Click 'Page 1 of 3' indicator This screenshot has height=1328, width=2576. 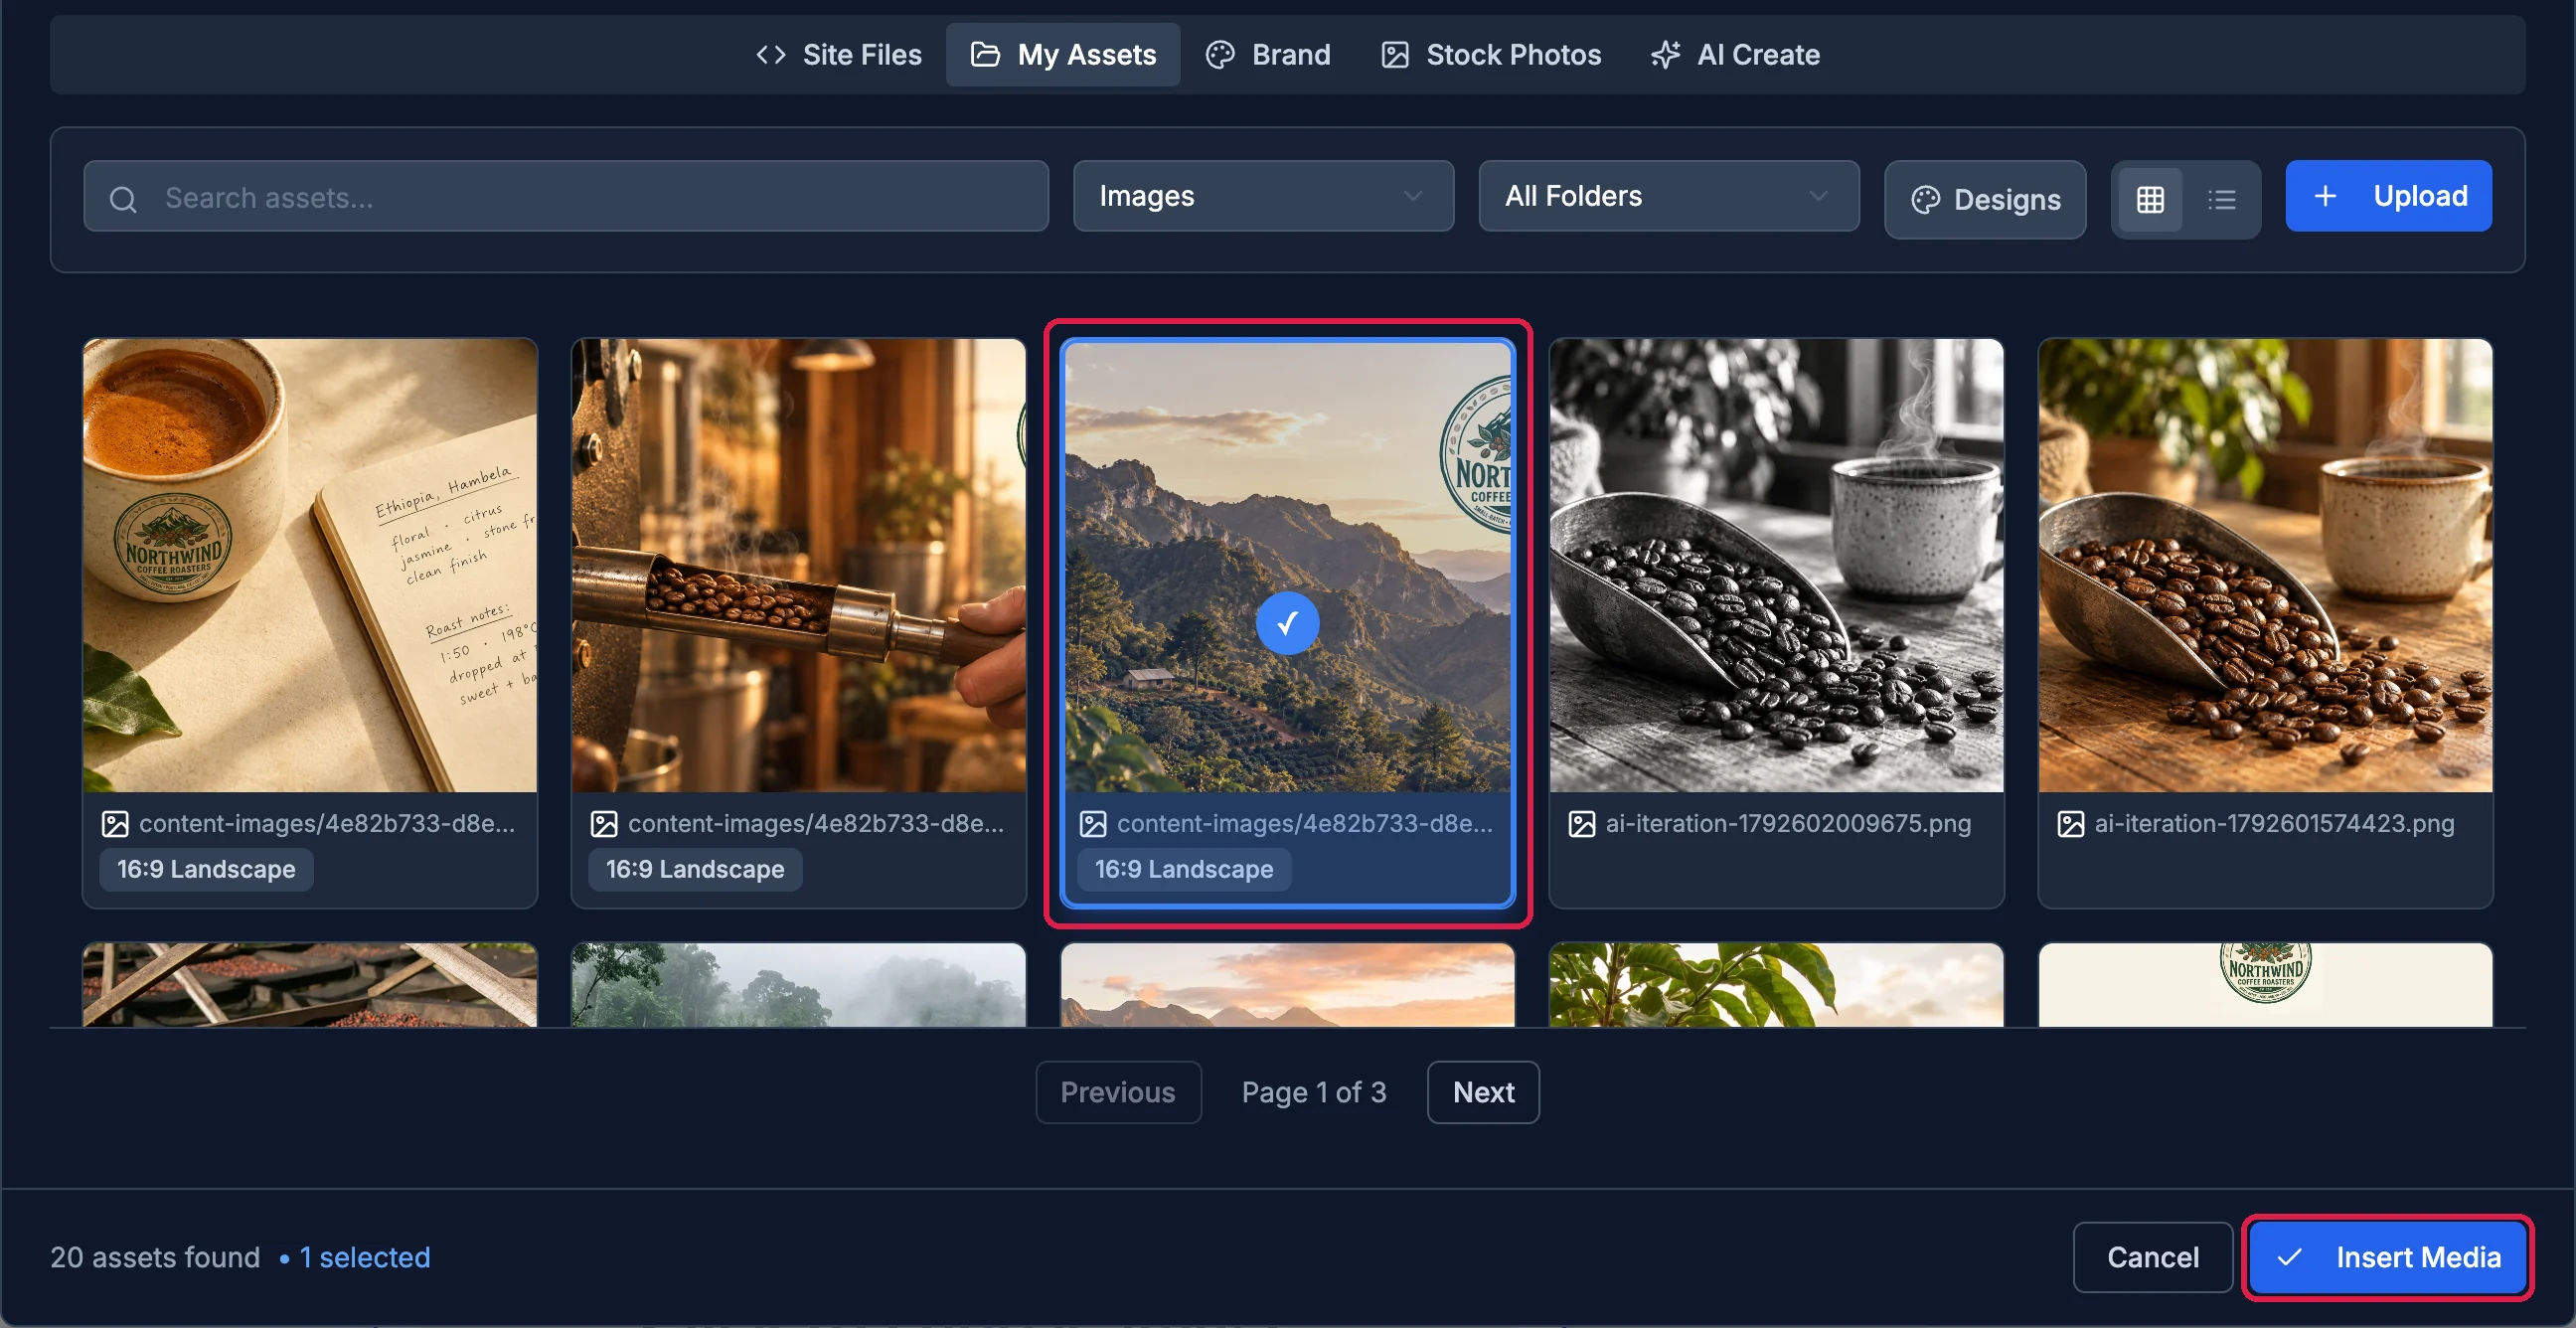1314,1092
